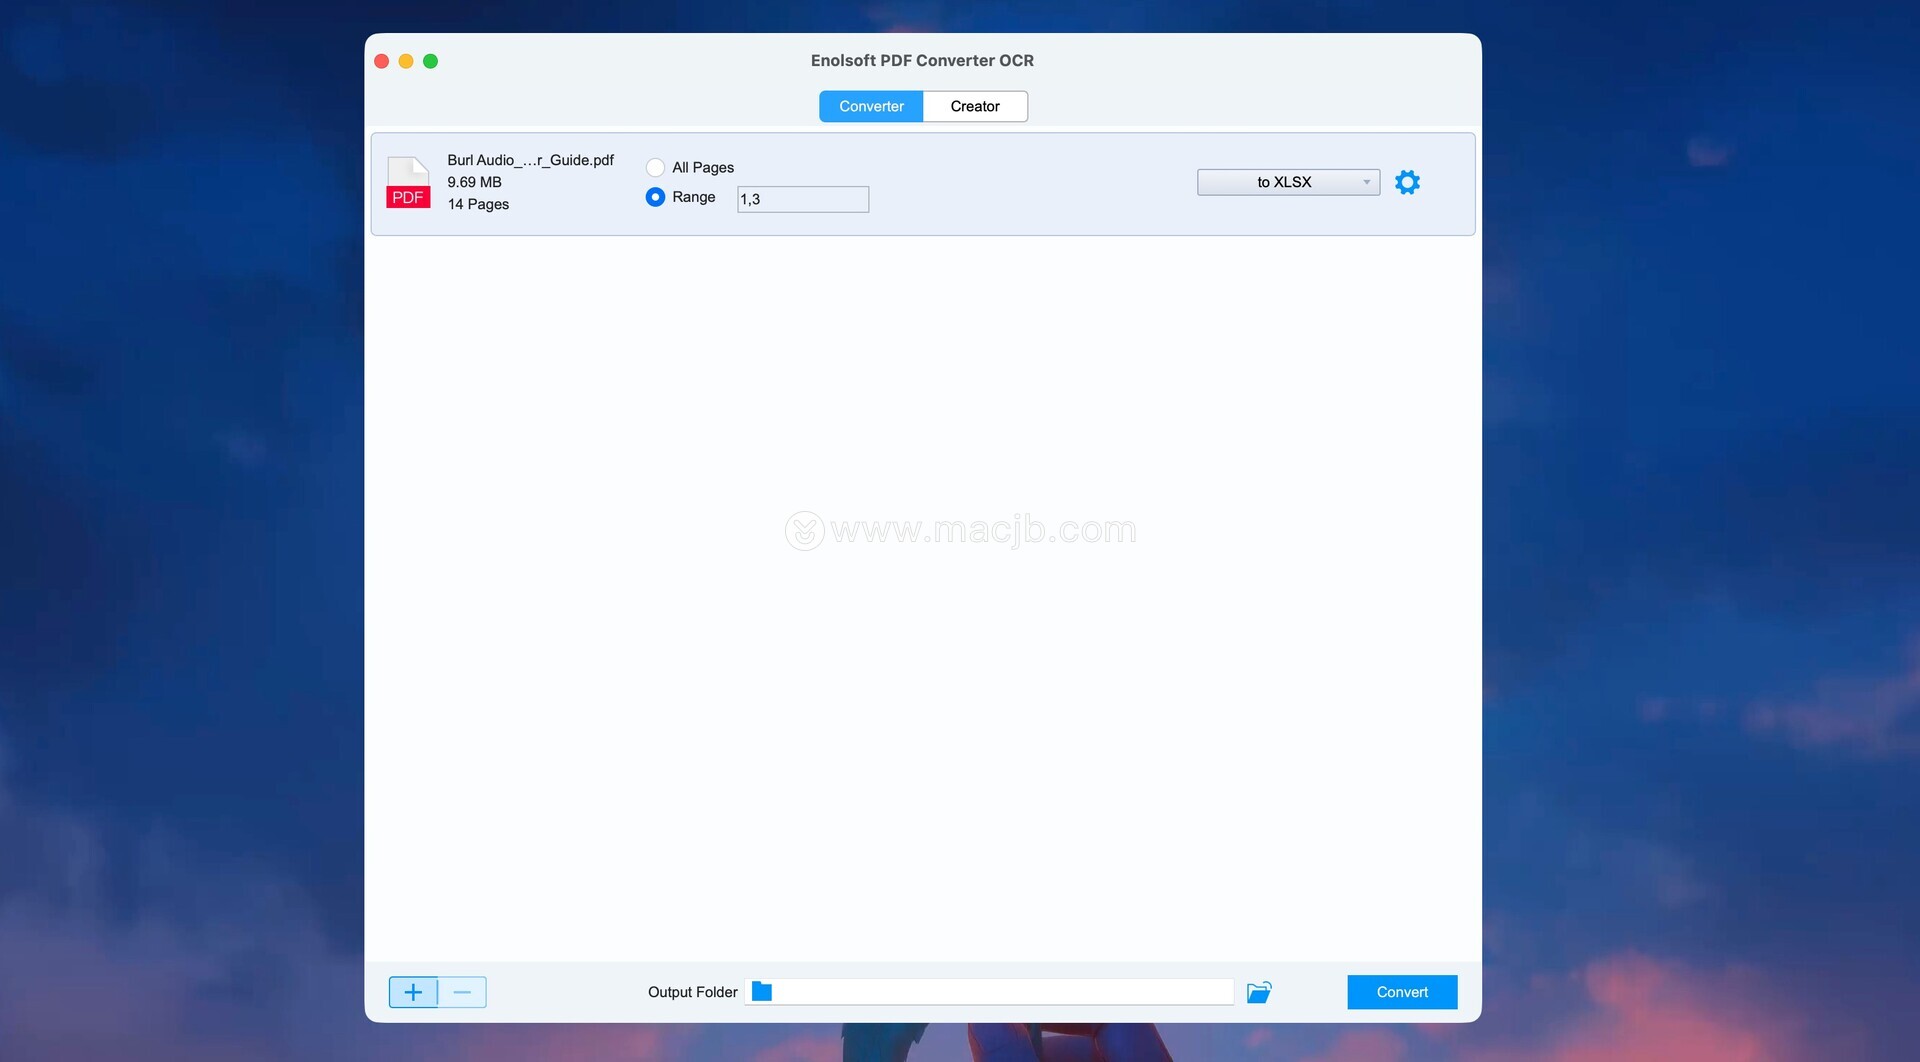Maximize the window with the green button
1920x1062 pixels.
[430, 61]
